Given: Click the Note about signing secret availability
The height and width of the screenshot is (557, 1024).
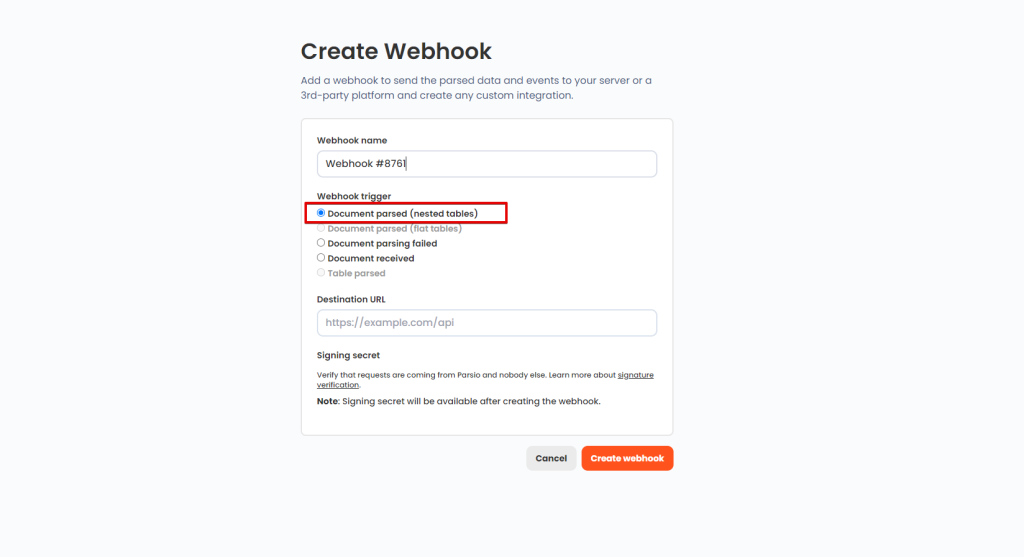Looking at the screenshot, I should [x=458, y=402].
